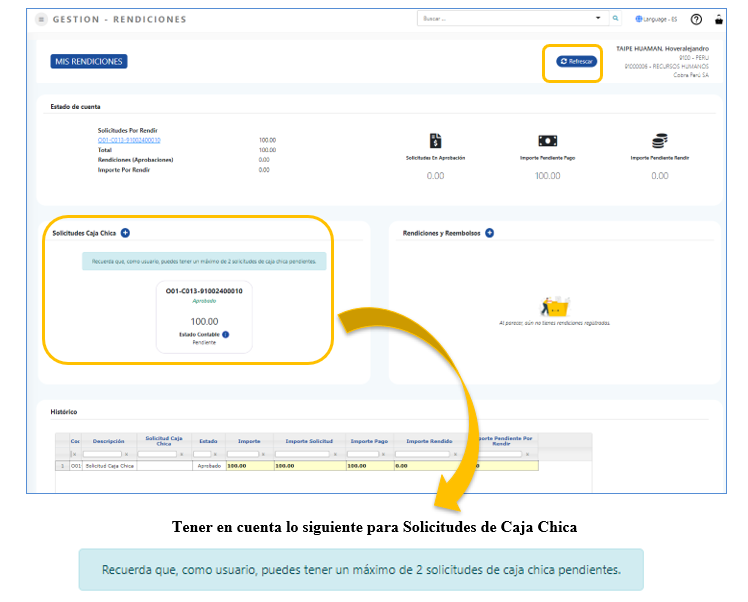Sort by the Importe Rendido column header

click(429, 441)
